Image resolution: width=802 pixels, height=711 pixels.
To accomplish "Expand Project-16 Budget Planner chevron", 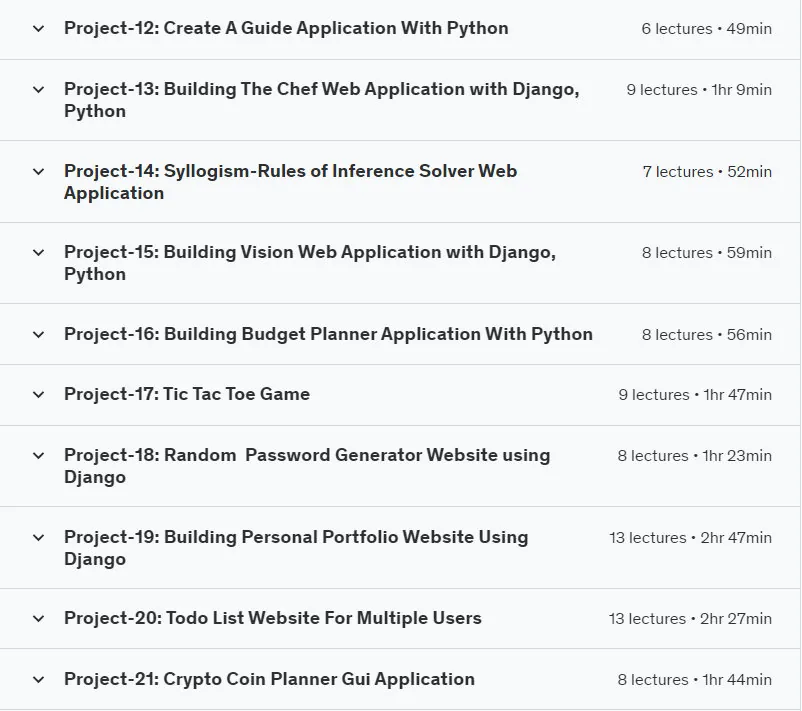I will pos(38,335).
